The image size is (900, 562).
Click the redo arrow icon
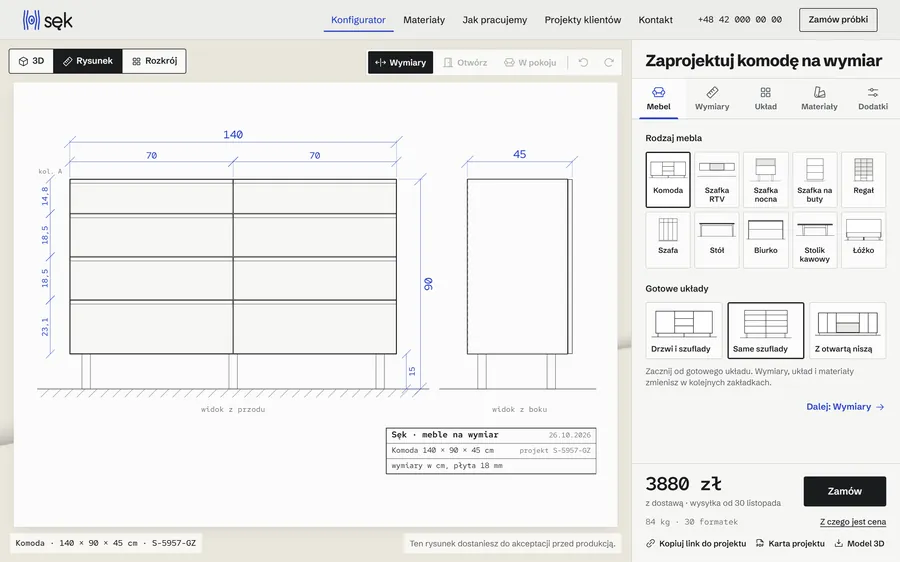point(609,63)
